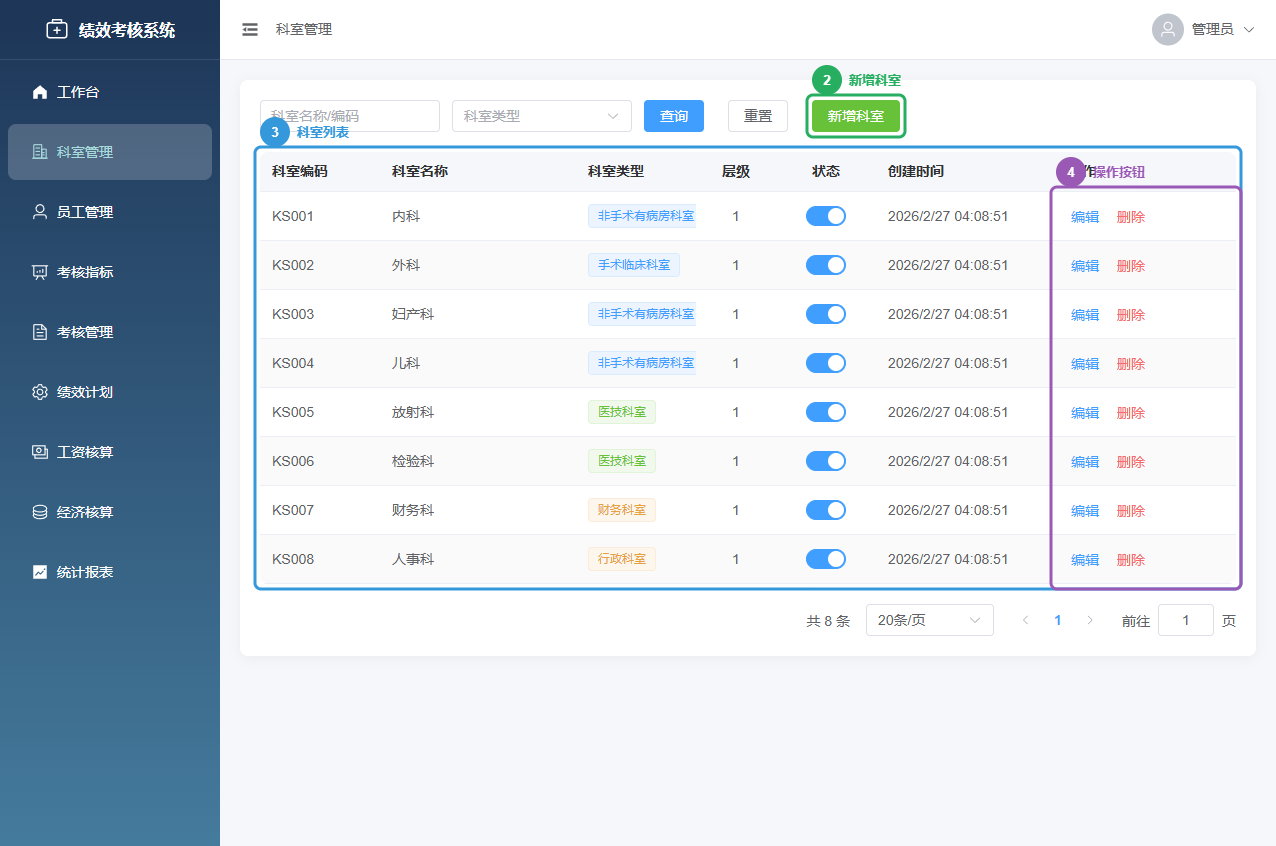Screen dimensions: 1276x846
Task: Expand the 管理员 user menu arrow
Action: [x=1248, y=30]
